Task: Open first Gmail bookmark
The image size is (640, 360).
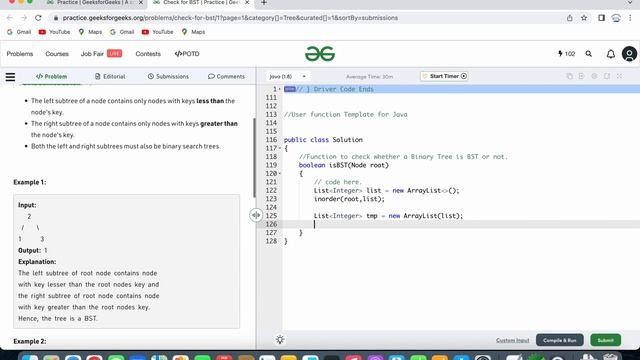Action: pyautogui.click(x=19, y=32)
